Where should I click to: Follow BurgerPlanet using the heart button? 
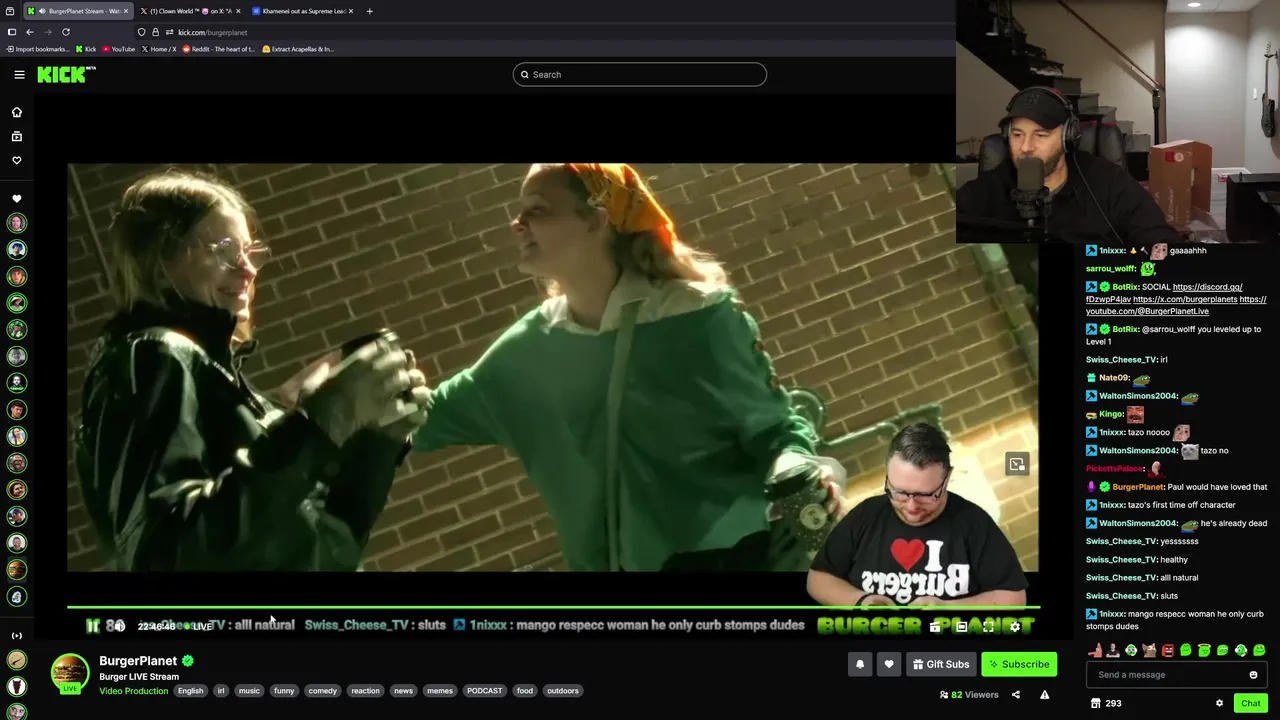(x=889, y=664)
